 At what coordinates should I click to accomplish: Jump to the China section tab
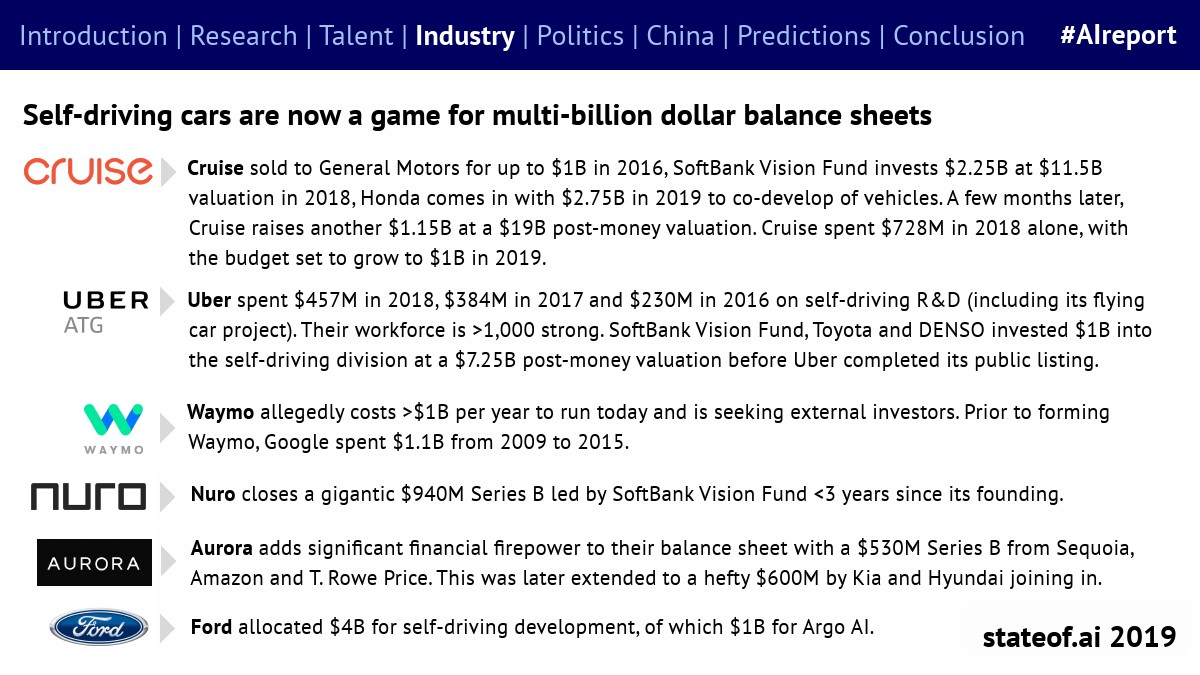(x=680, y=37)
